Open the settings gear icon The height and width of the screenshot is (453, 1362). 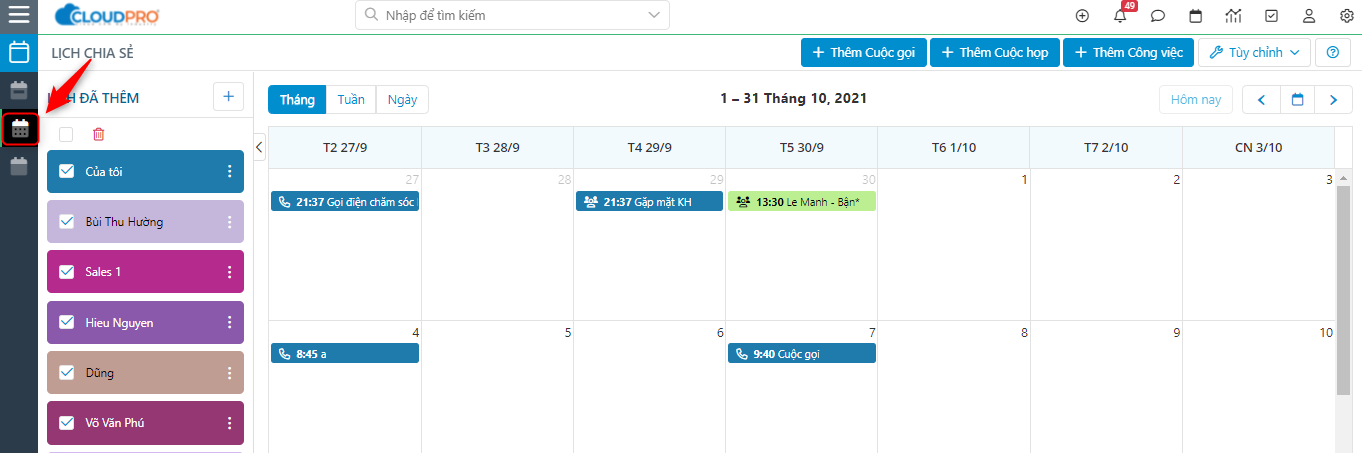coord(1346,16)
